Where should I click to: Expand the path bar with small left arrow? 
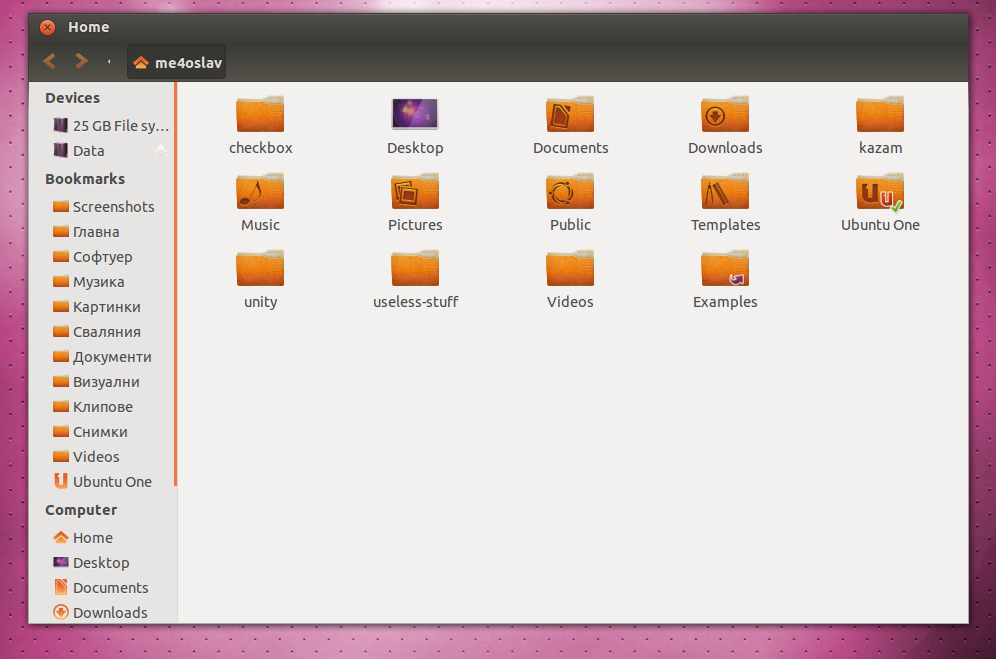(x=109, y=62)
